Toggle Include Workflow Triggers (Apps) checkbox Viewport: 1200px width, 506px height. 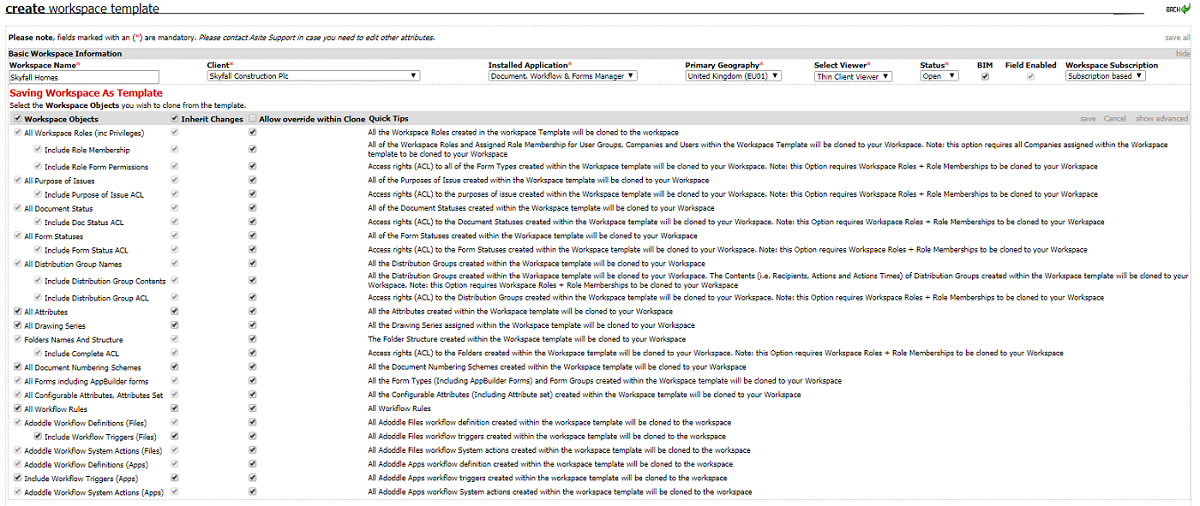[17, 478]
